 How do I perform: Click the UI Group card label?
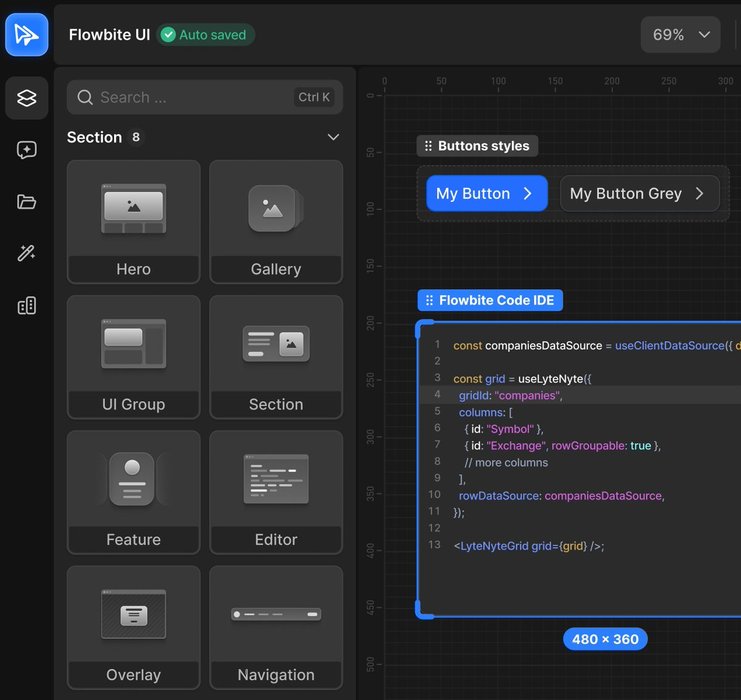coord(134,405)
